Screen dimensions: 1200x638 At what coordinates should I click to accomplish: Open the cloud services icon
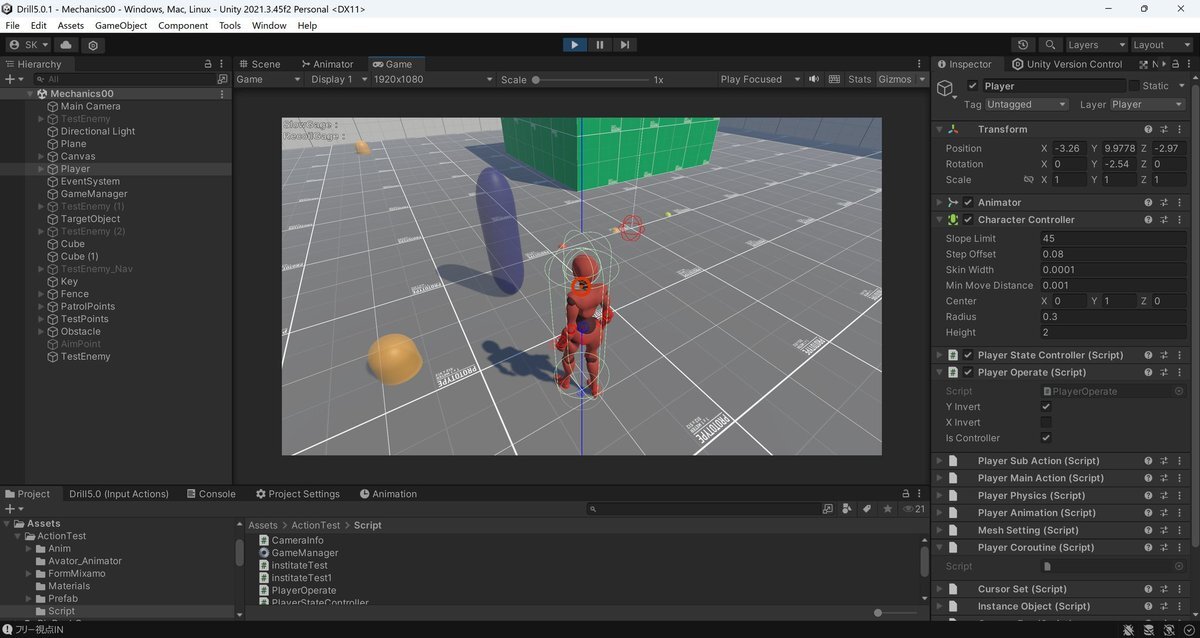(x=66, y=45)
